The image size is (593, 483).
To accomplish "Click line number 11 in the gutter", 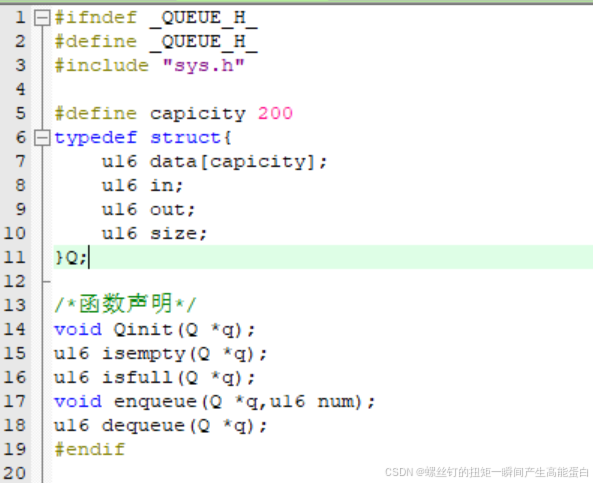I will pos(14,258).
